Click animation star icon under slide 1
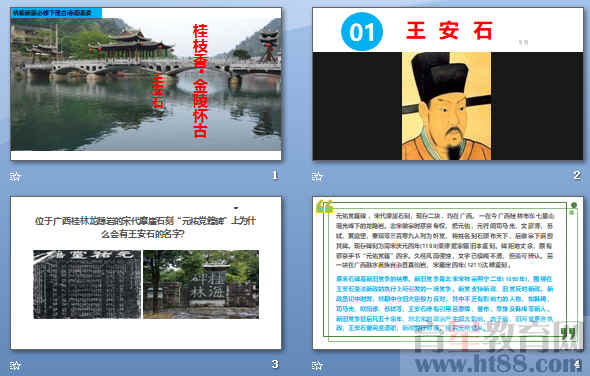This screenshot has width=590, height=376. [x=15, y=176]
